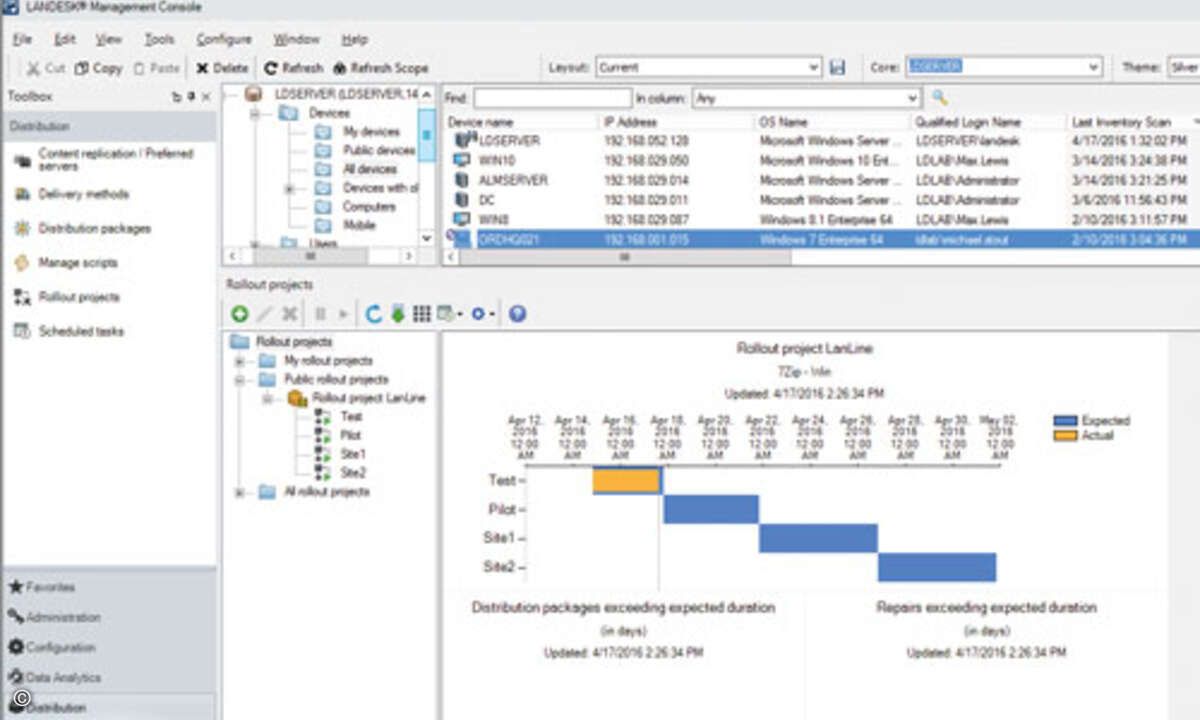Select All devices in the device tree
Viewport: 1200px width, 720px height.
click(x=370, y=169)
